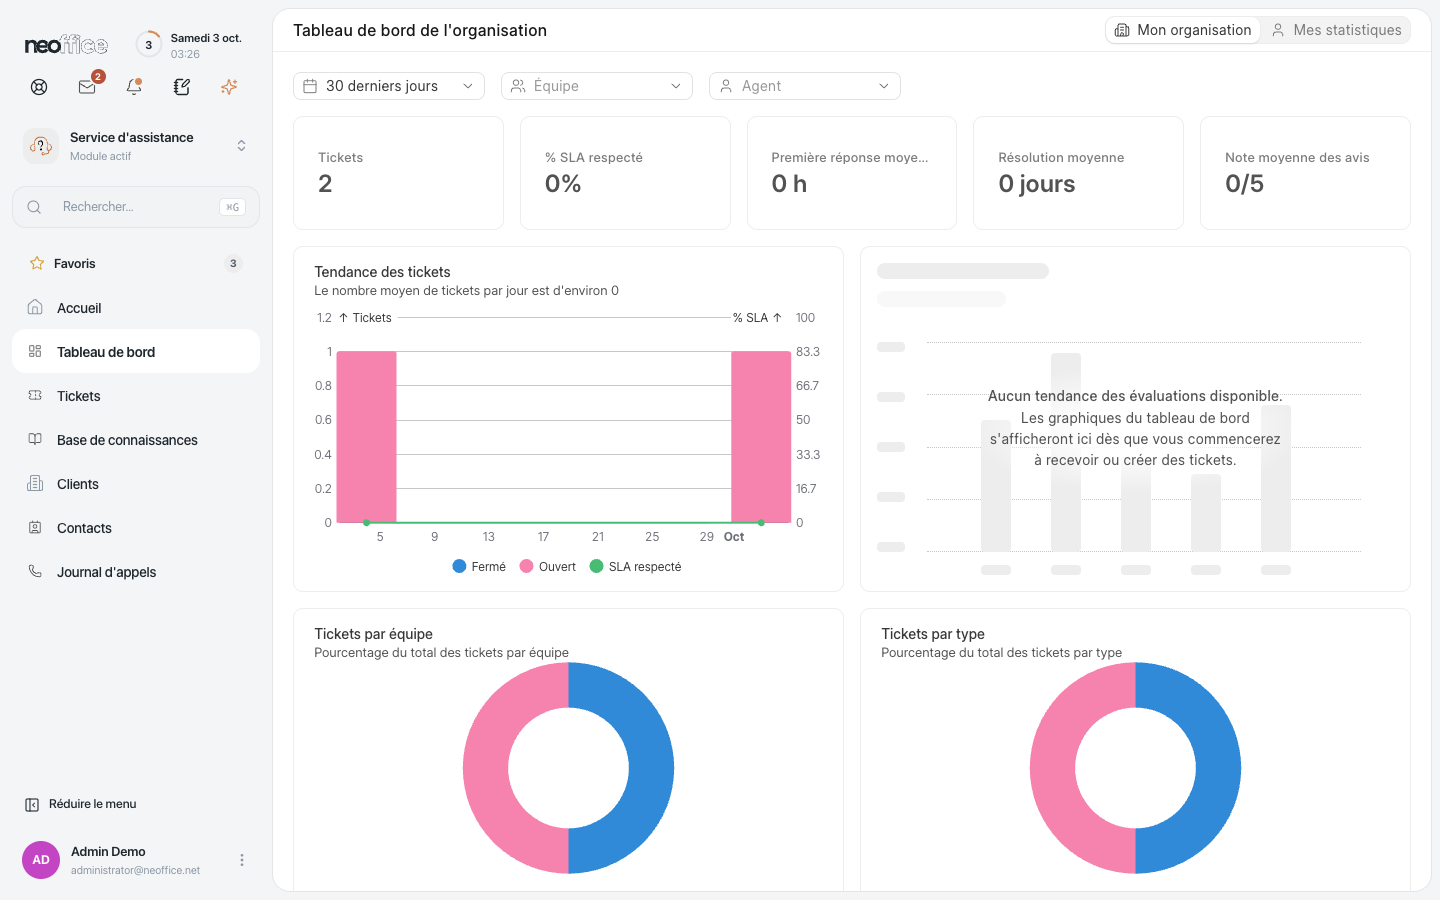Open the AI sparkle assistant icon
Screen dimensions: 1440x900
tap(229, 87)
